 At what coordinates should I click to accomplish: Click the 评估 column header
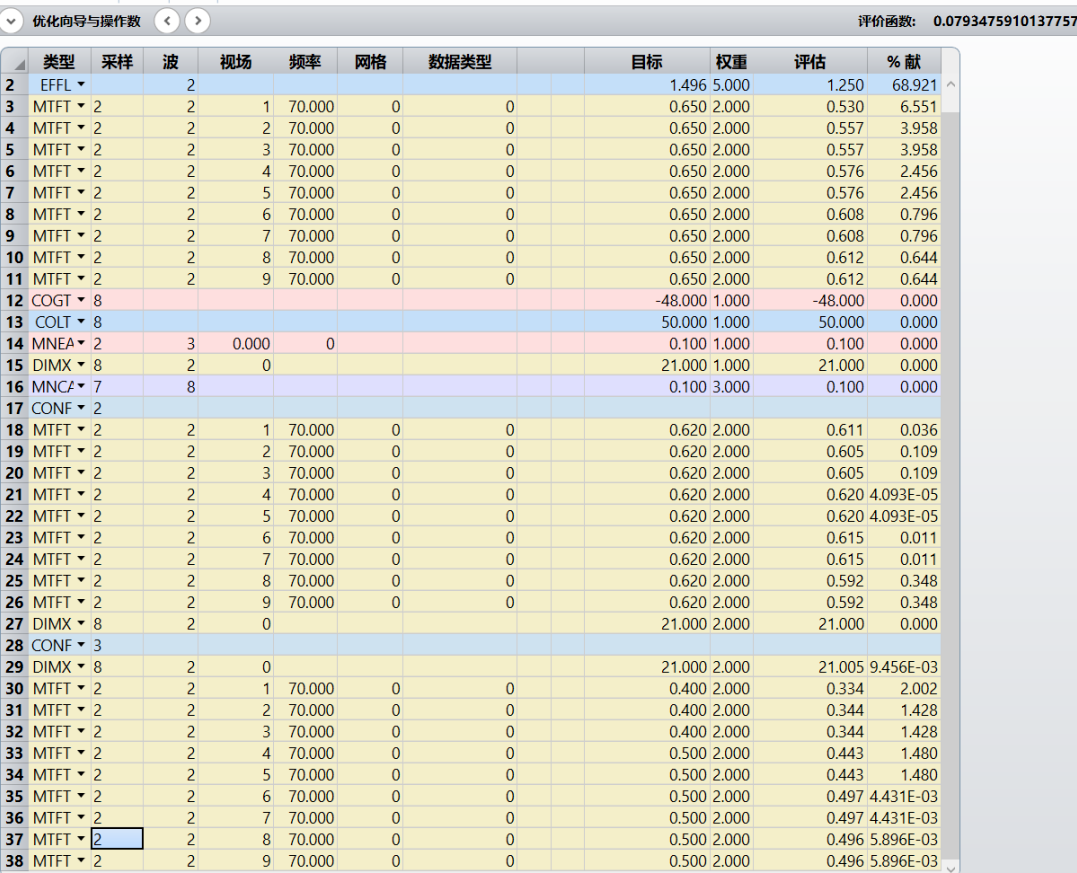click(x=809, y=62)
